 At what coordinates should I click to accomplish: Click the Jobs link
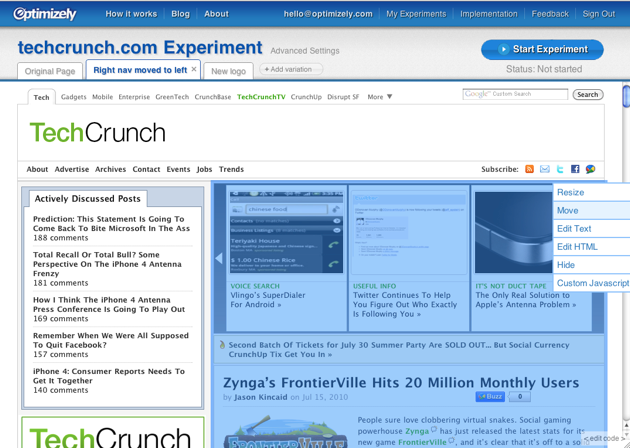point(204,169)
